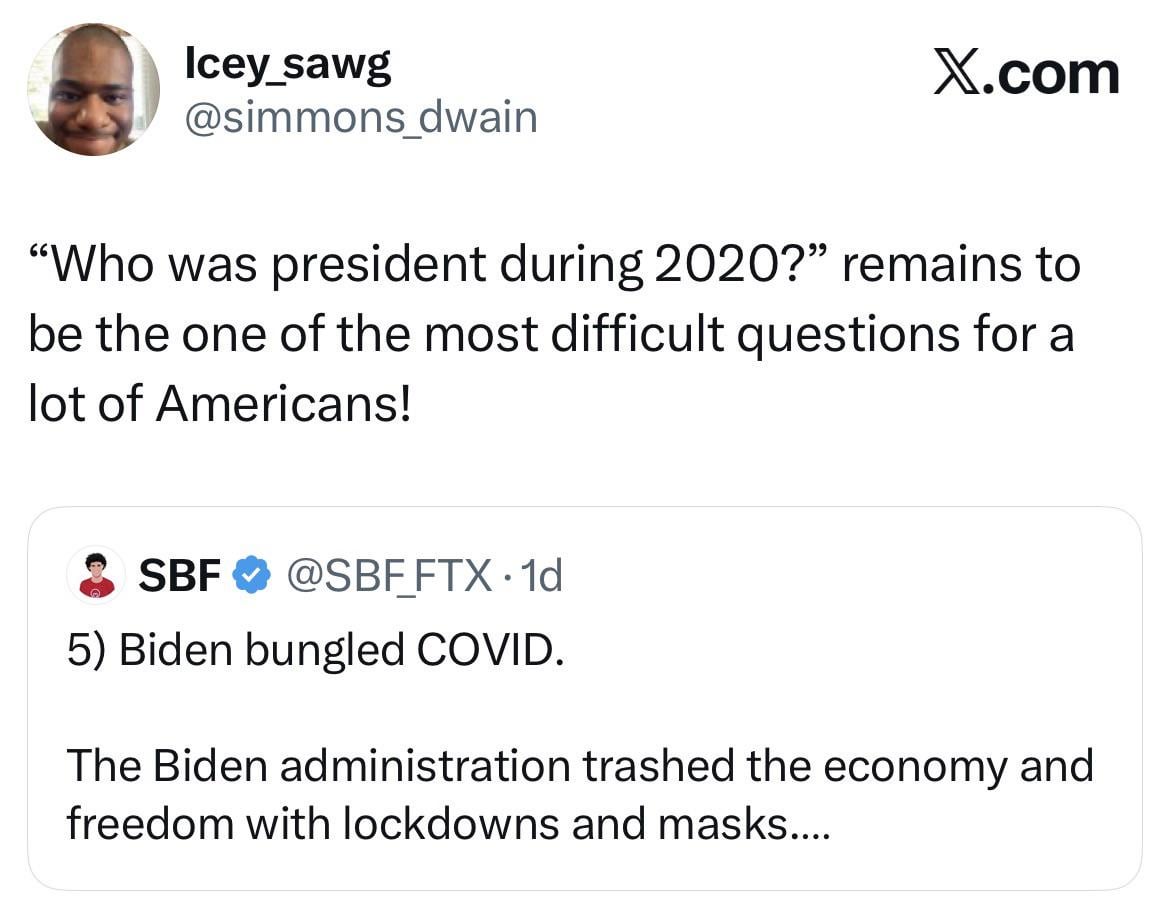Click the words "lot of Americans!"
Screen dimensions: 1170x907
point(220,403)
